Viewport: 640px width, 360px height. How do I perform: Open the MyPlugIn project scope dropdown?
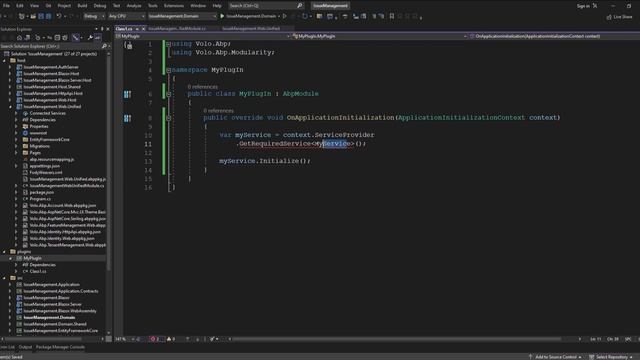pos(203,36)
